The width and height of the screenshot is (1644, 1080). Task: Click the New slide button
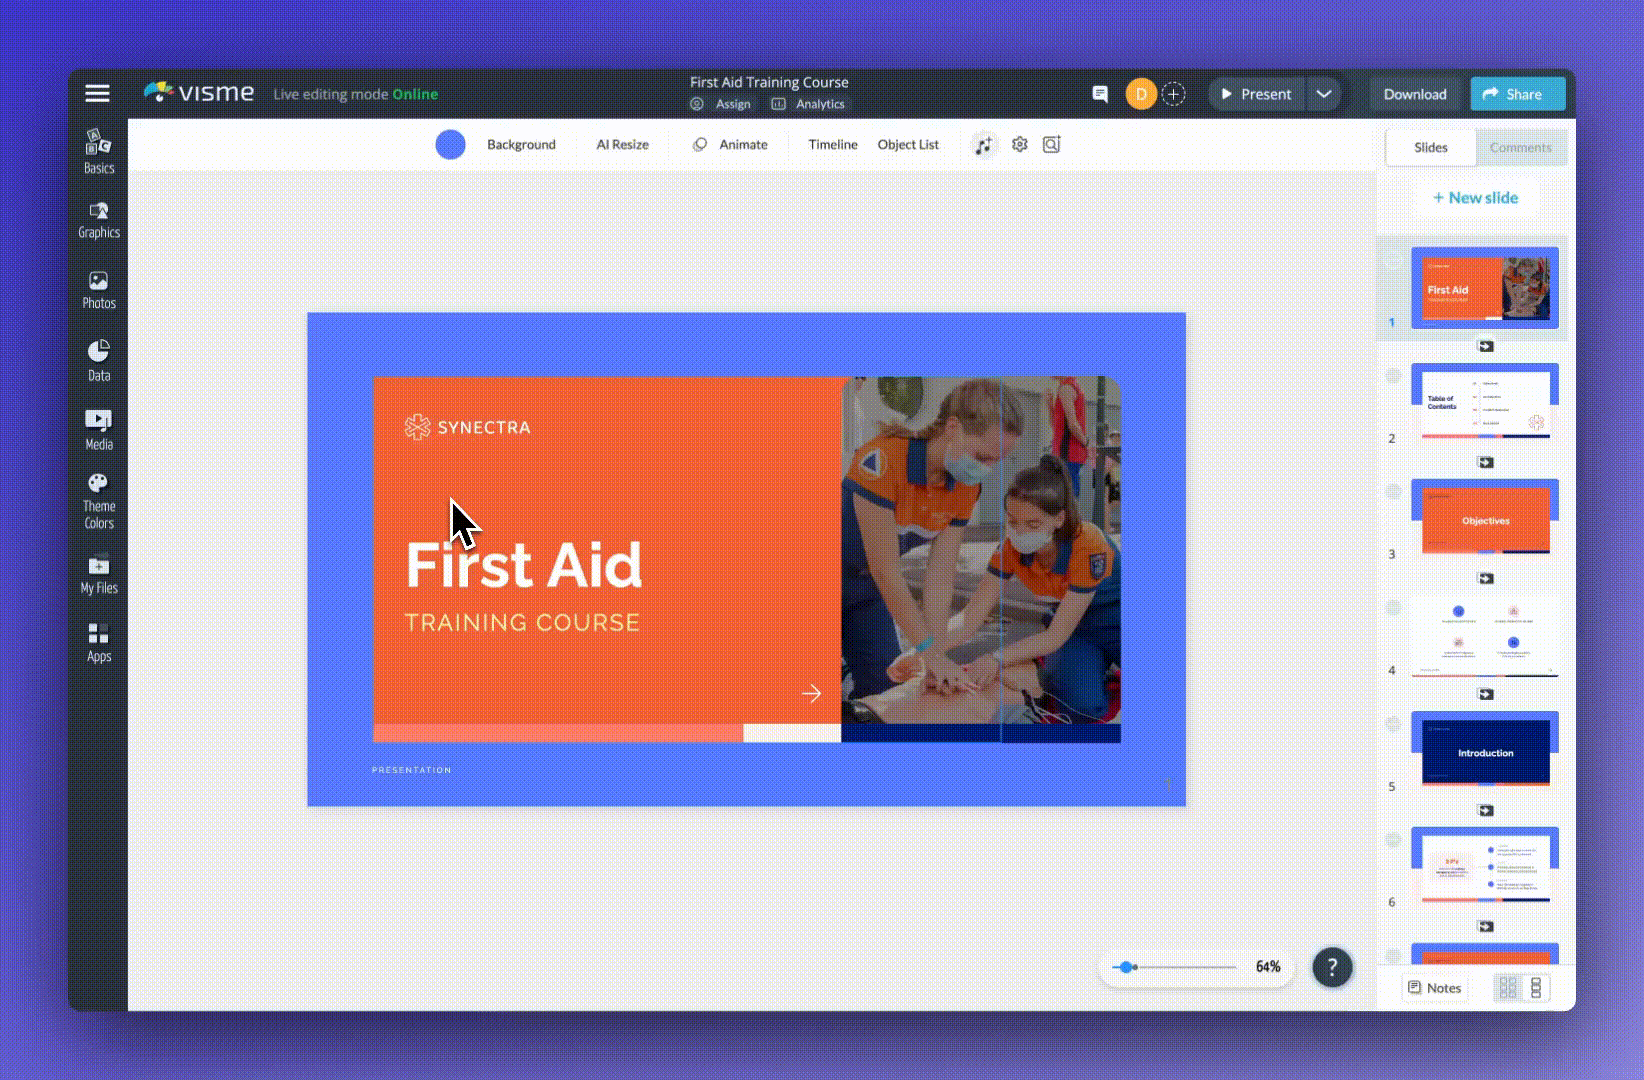(x=1475, y=197)
